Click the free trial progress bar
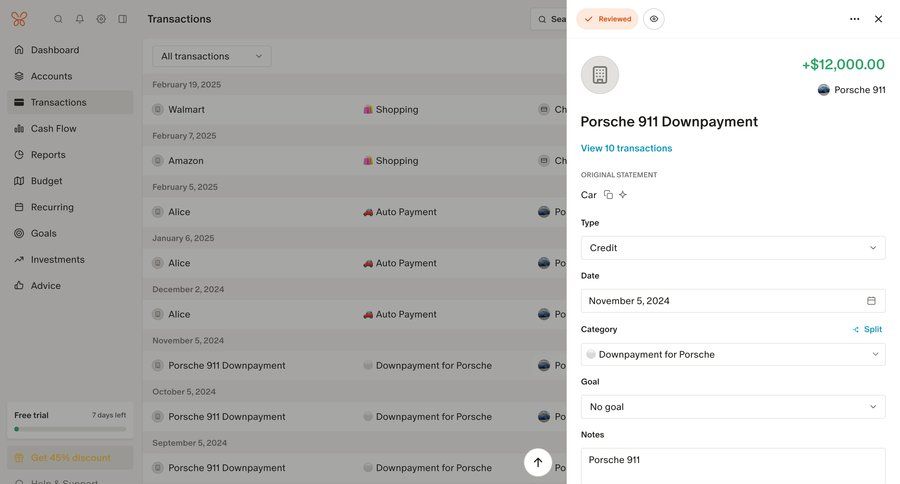The height and width of the screenshot is (484, 900). pos(70,429)
